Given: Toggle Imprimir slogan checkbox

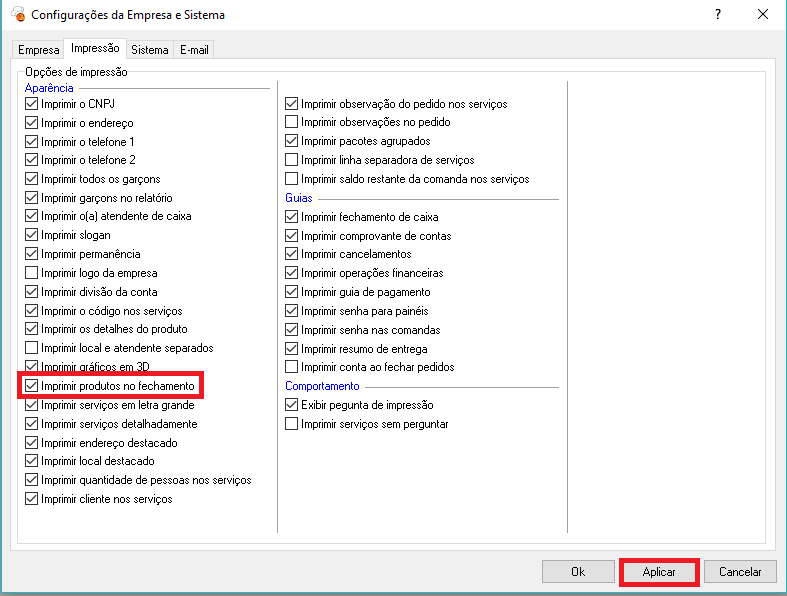Looking at the screenshot, I should (32, 235).
